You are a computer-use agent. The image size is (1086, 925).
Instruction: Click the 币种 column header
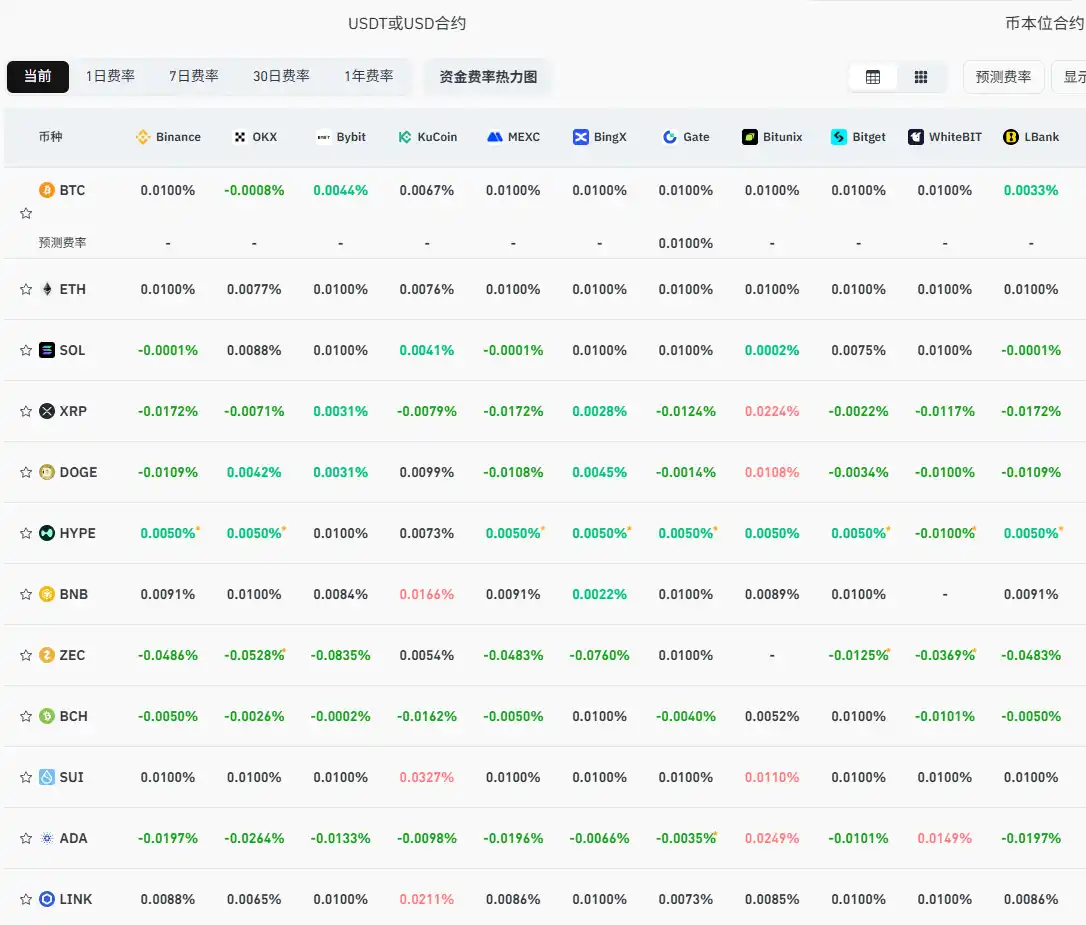(51, 137)
